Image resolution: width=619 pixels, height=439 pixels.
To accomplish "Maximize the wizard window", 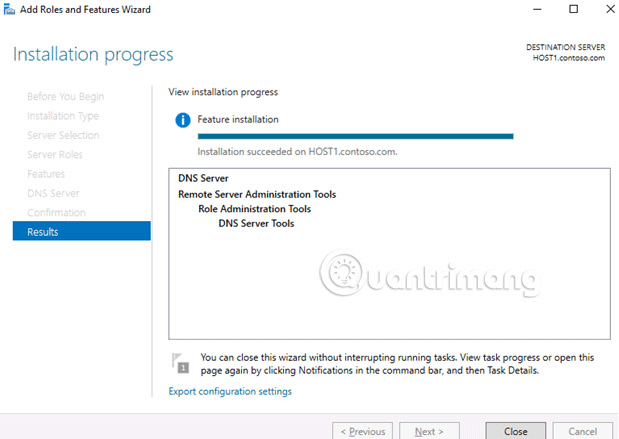I will coord(574,9).
